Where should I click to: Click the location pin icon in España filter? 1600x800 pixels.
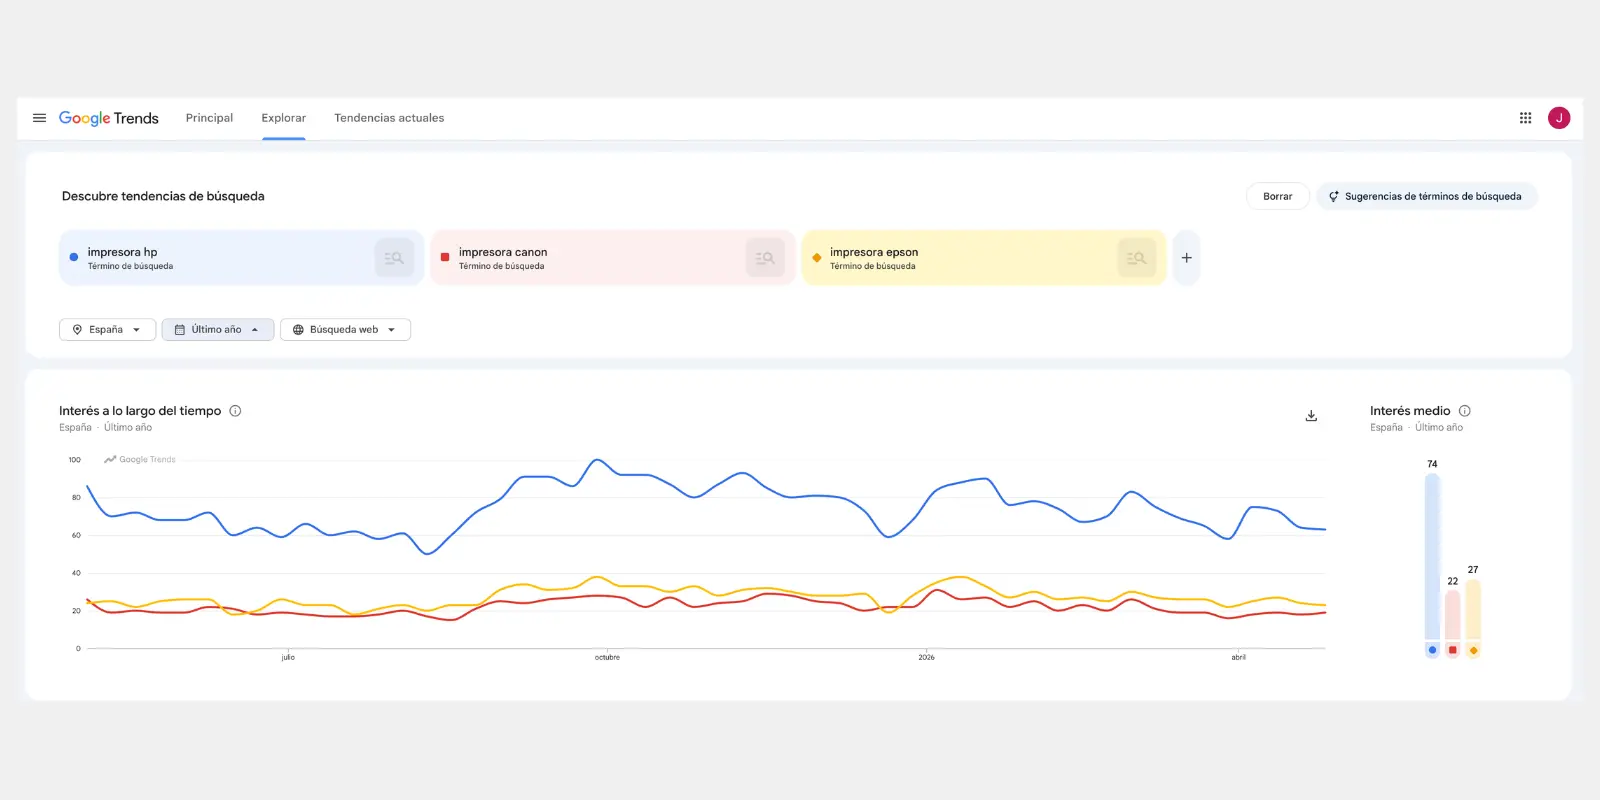coord(77,329)
